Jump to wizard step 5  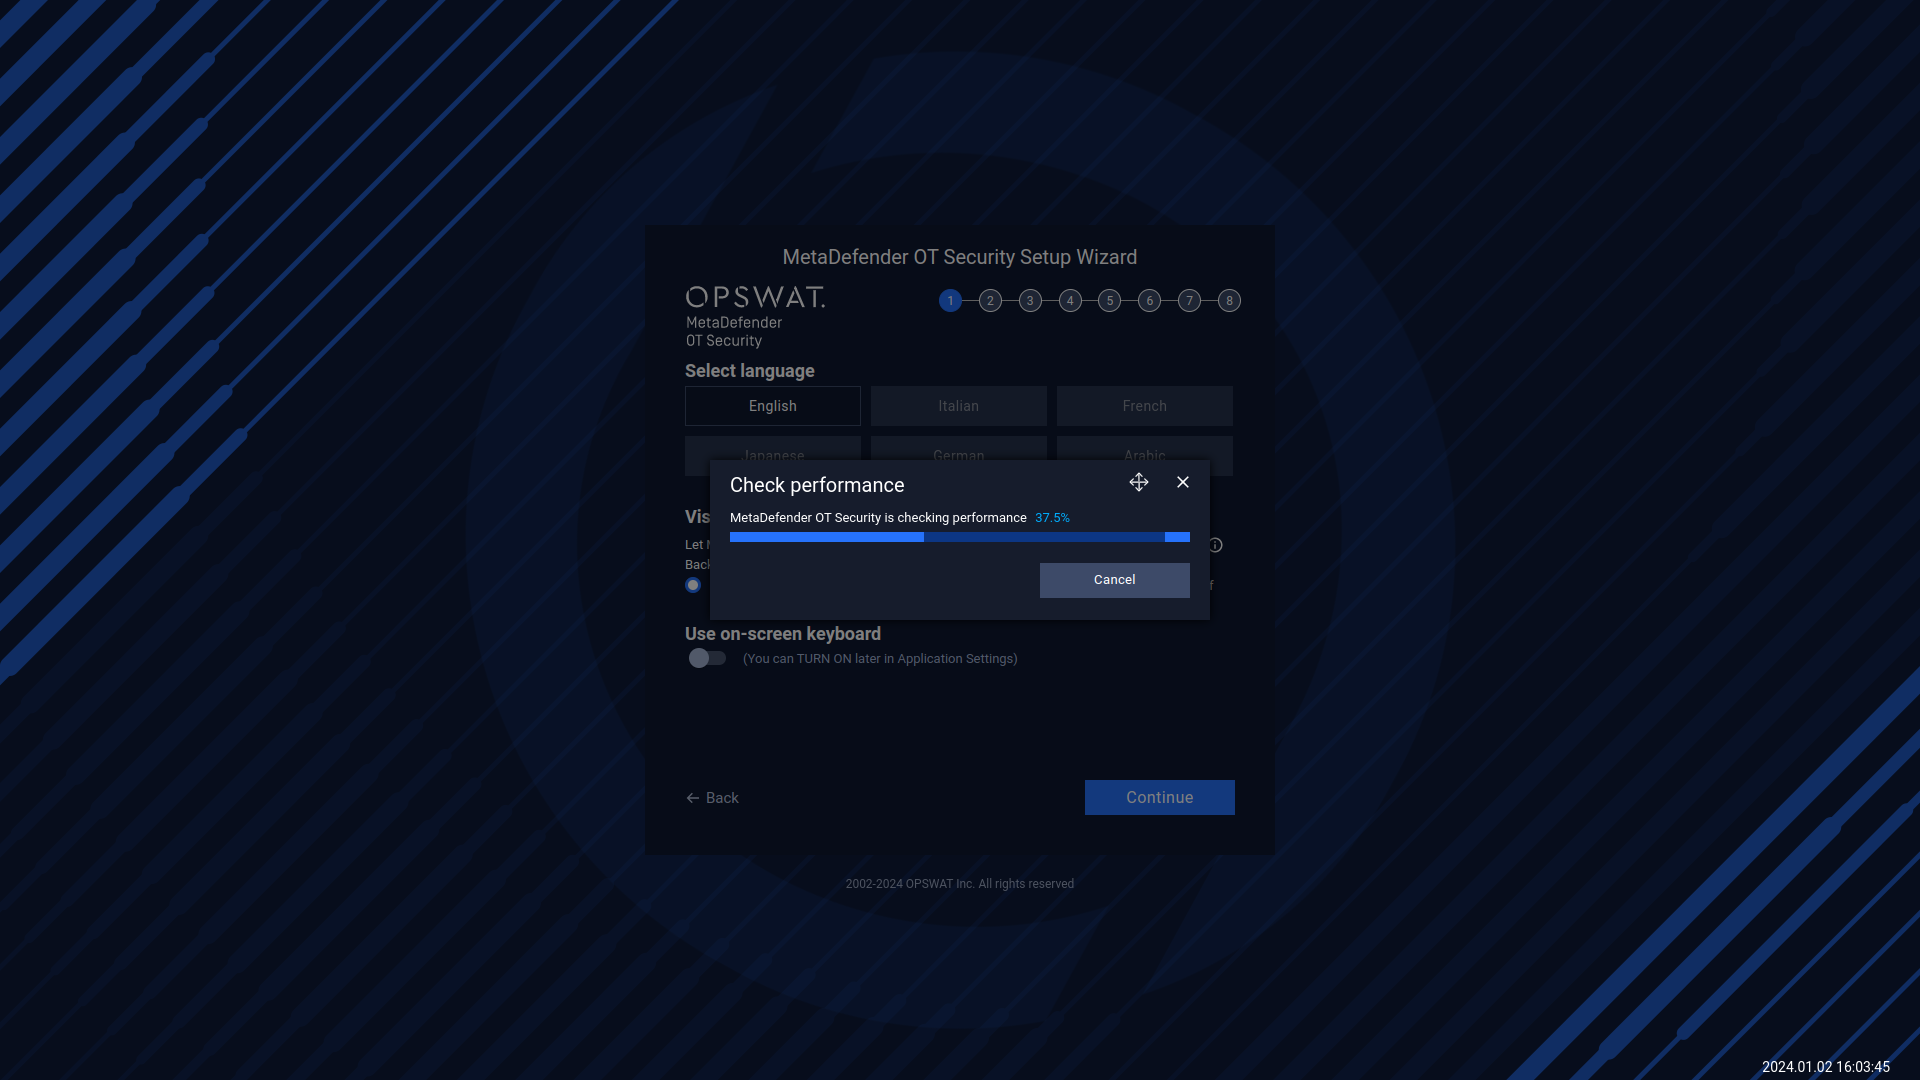(x=1110, y=301)
